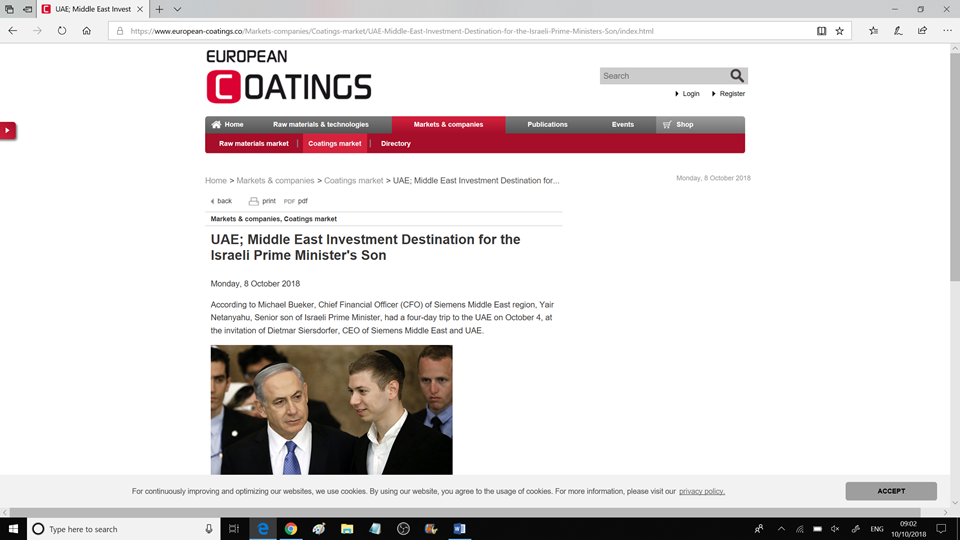Click the horizontal page scrollbar
The height and width of the screenshot is (540, 960).
pos(465,512)
